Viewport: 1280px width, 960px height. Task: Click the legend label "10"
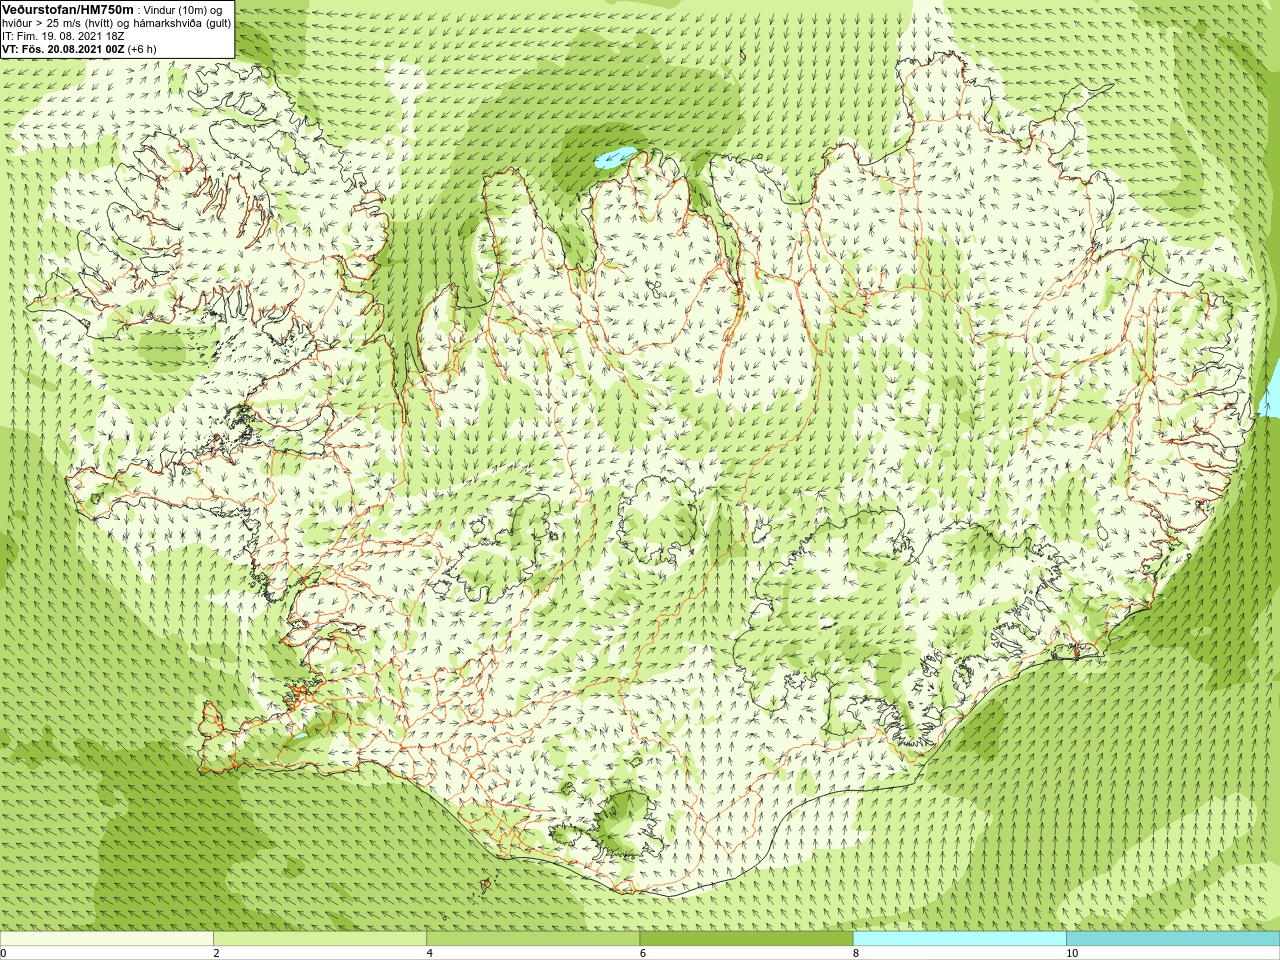(1071, 953)
